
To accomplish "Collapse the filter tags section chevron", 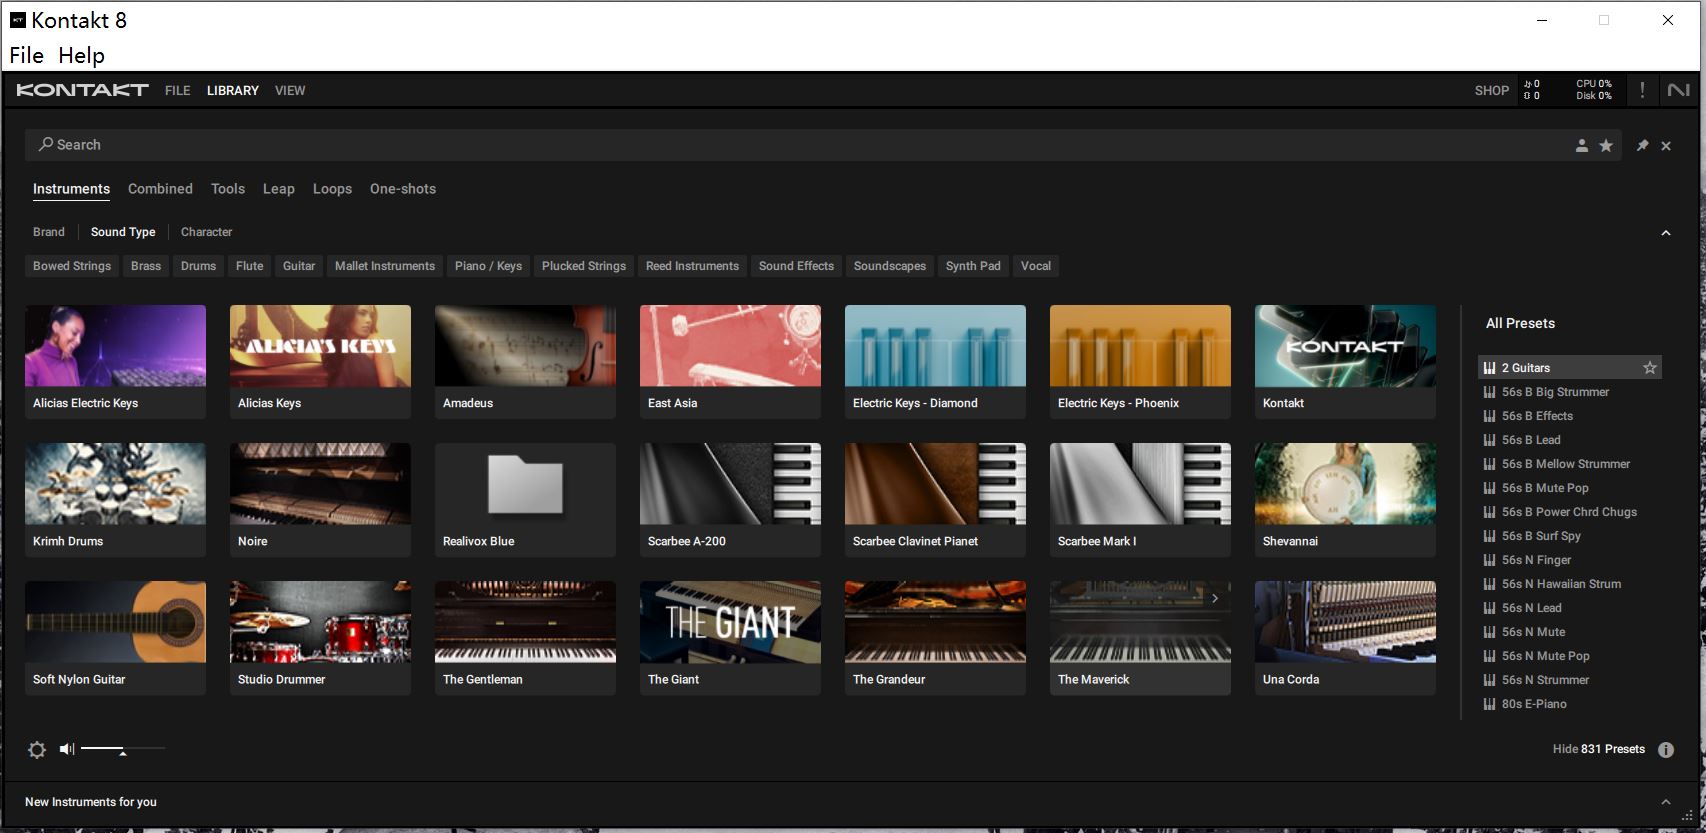I will click(x=1666, y=233).
